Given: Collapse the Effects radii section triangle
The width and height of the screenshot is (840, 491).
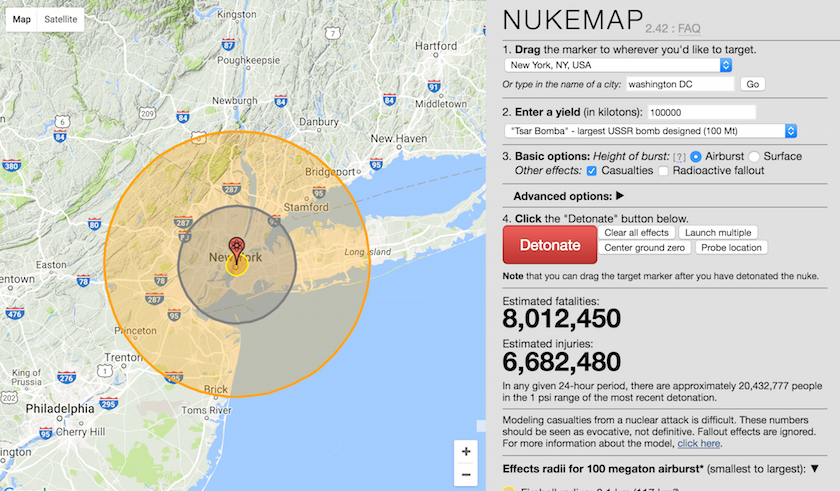Looking at the screenshot, I should pos(815,468).
